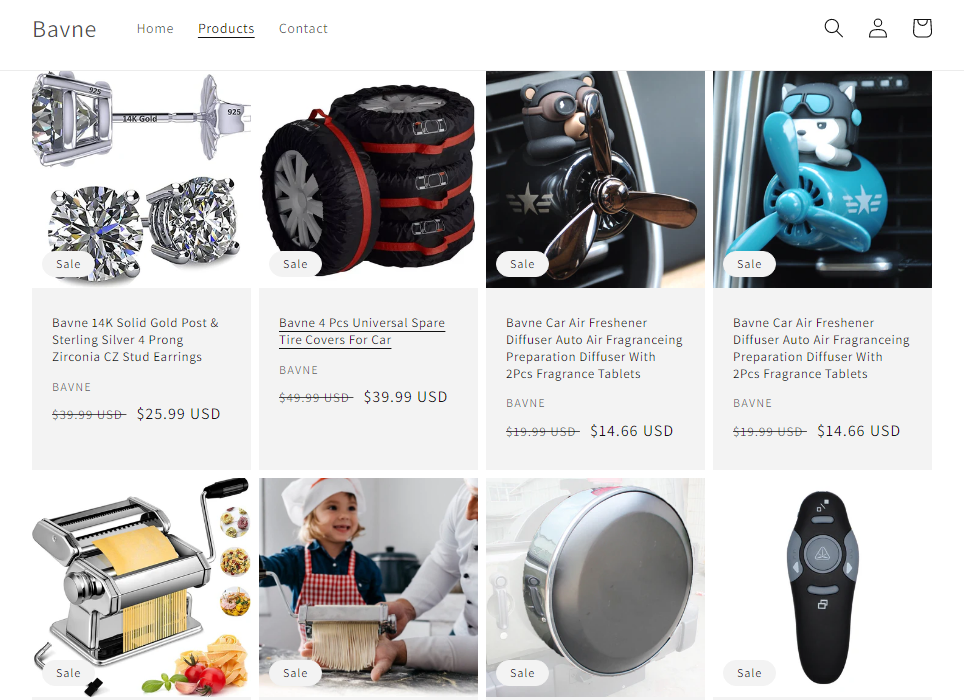This screenshot has height=700, width=964.
Task: Open the brown bear air freshener image
Action: [595, 179]
